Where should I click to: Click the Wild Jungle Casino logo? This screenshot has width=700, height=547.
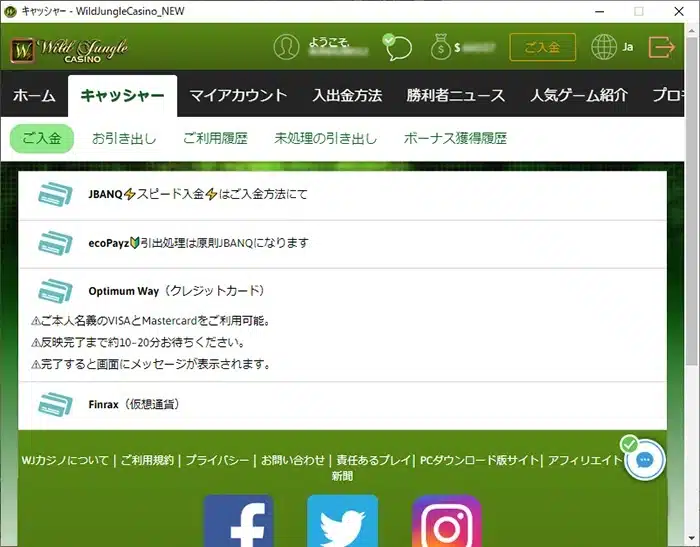[69, 49]
